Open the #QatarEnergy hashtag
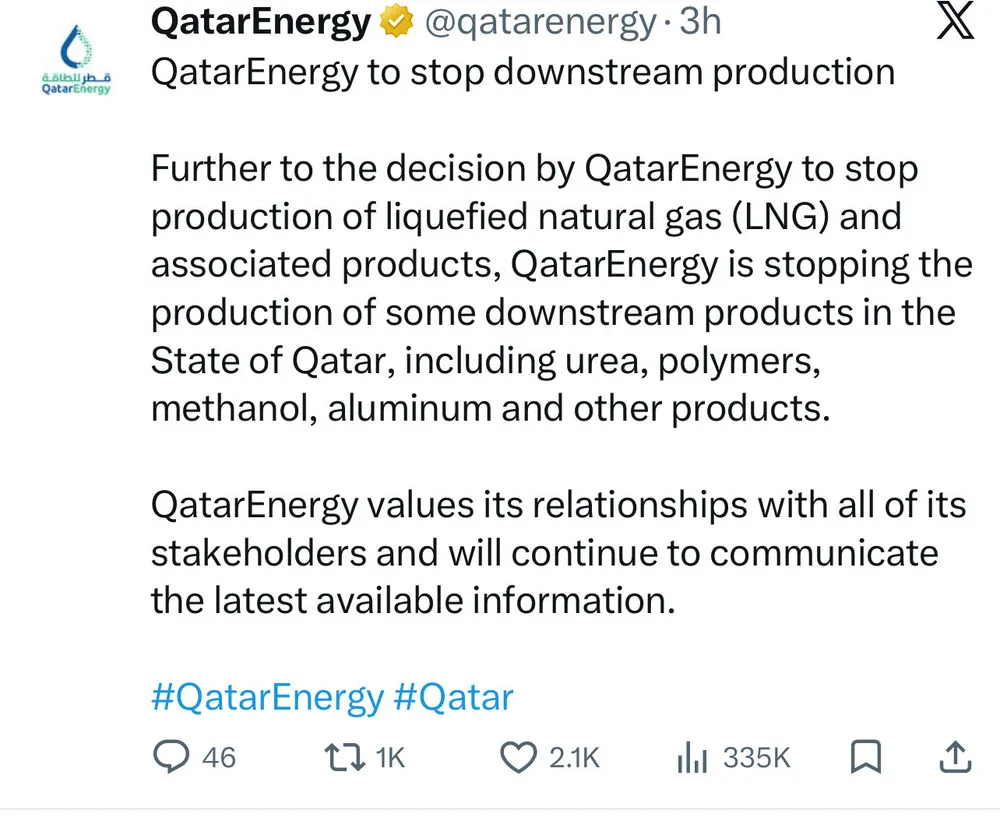 pos(267,697)
